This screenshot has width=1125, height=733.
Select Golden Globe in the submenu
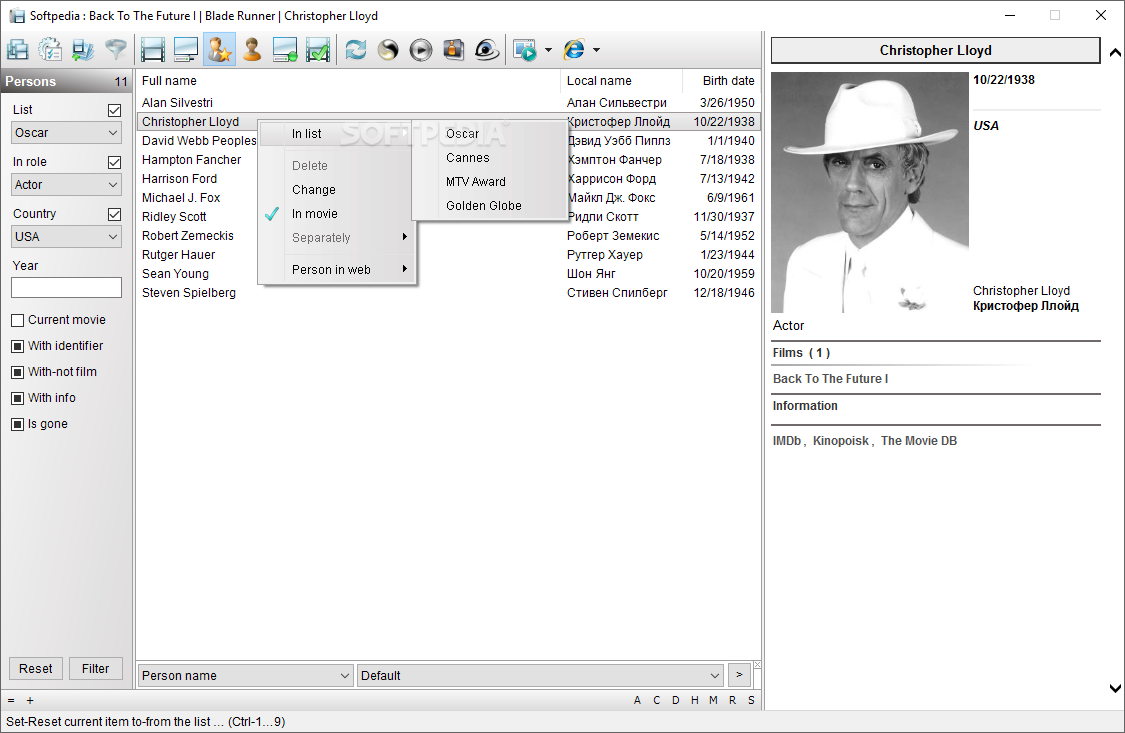490,206
